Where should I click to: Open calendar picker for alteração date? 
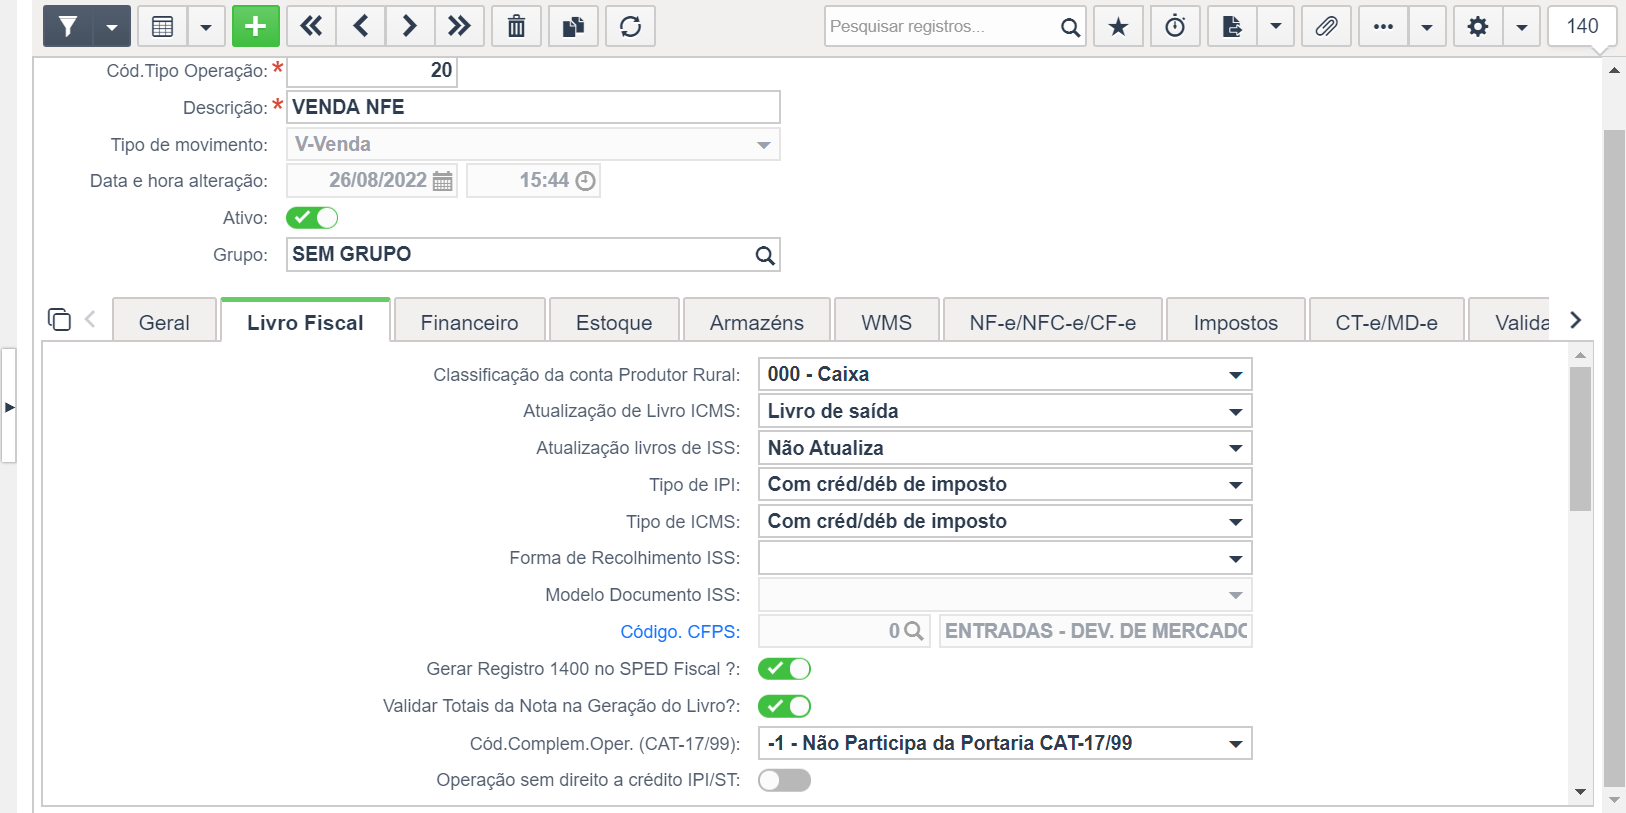[x=442, y=181]
